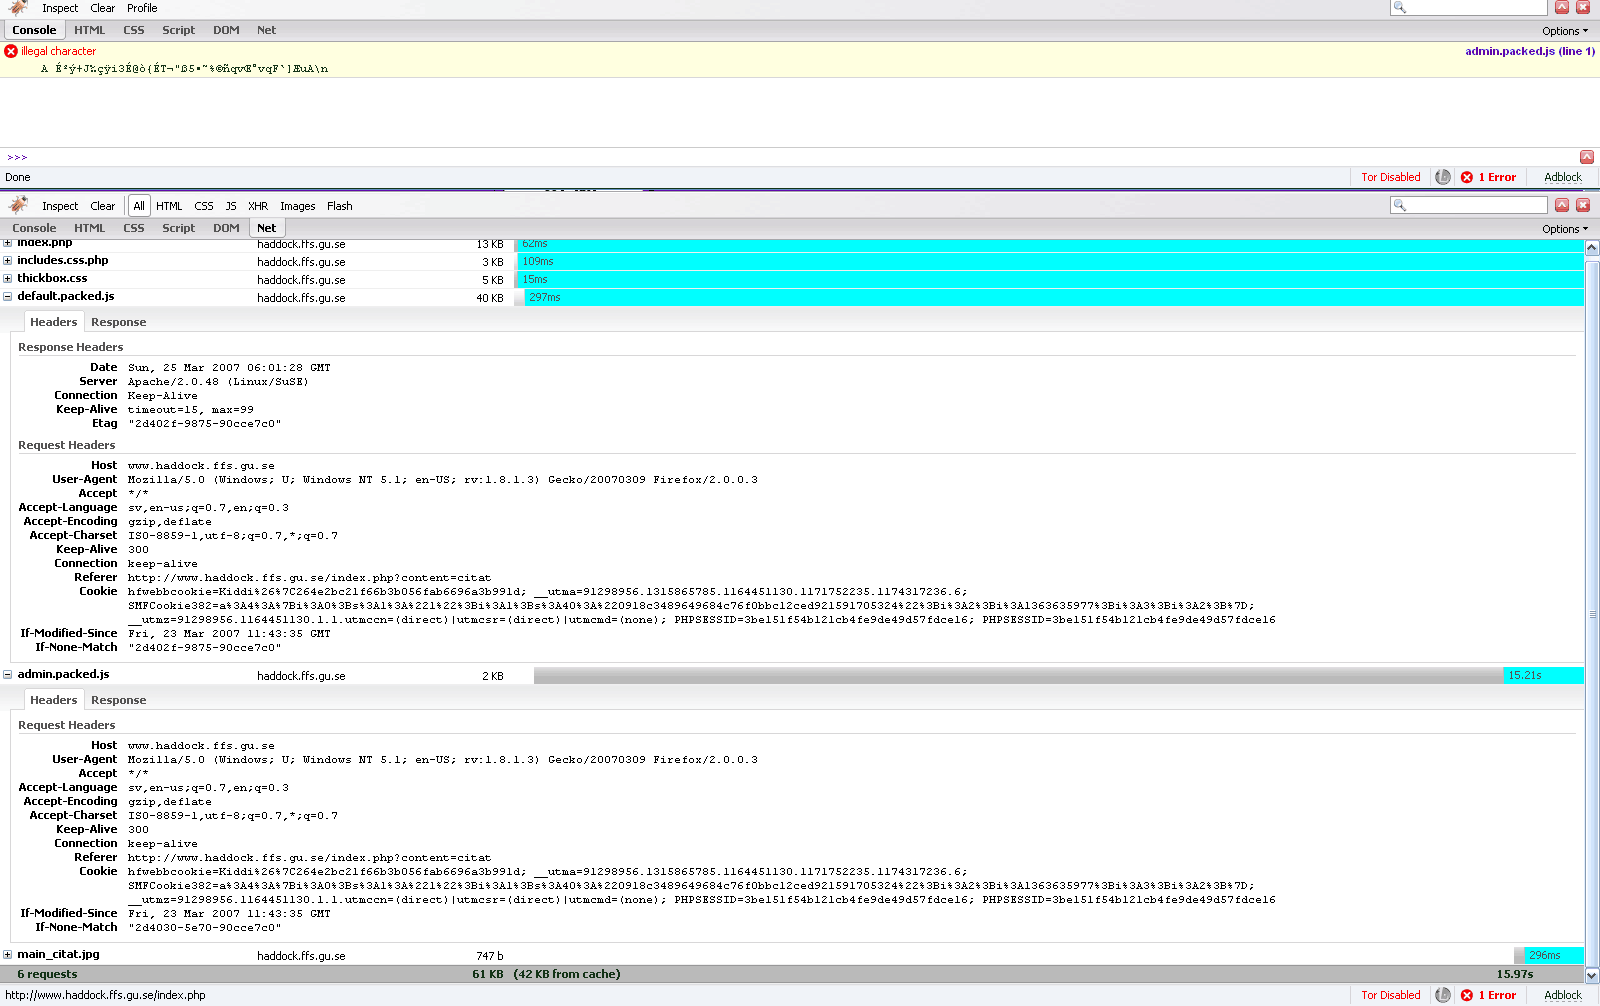The width and height of the screenshot is (1600, 1006).
Task: Select the 'All' net filter
Action: tap(139, 206)
